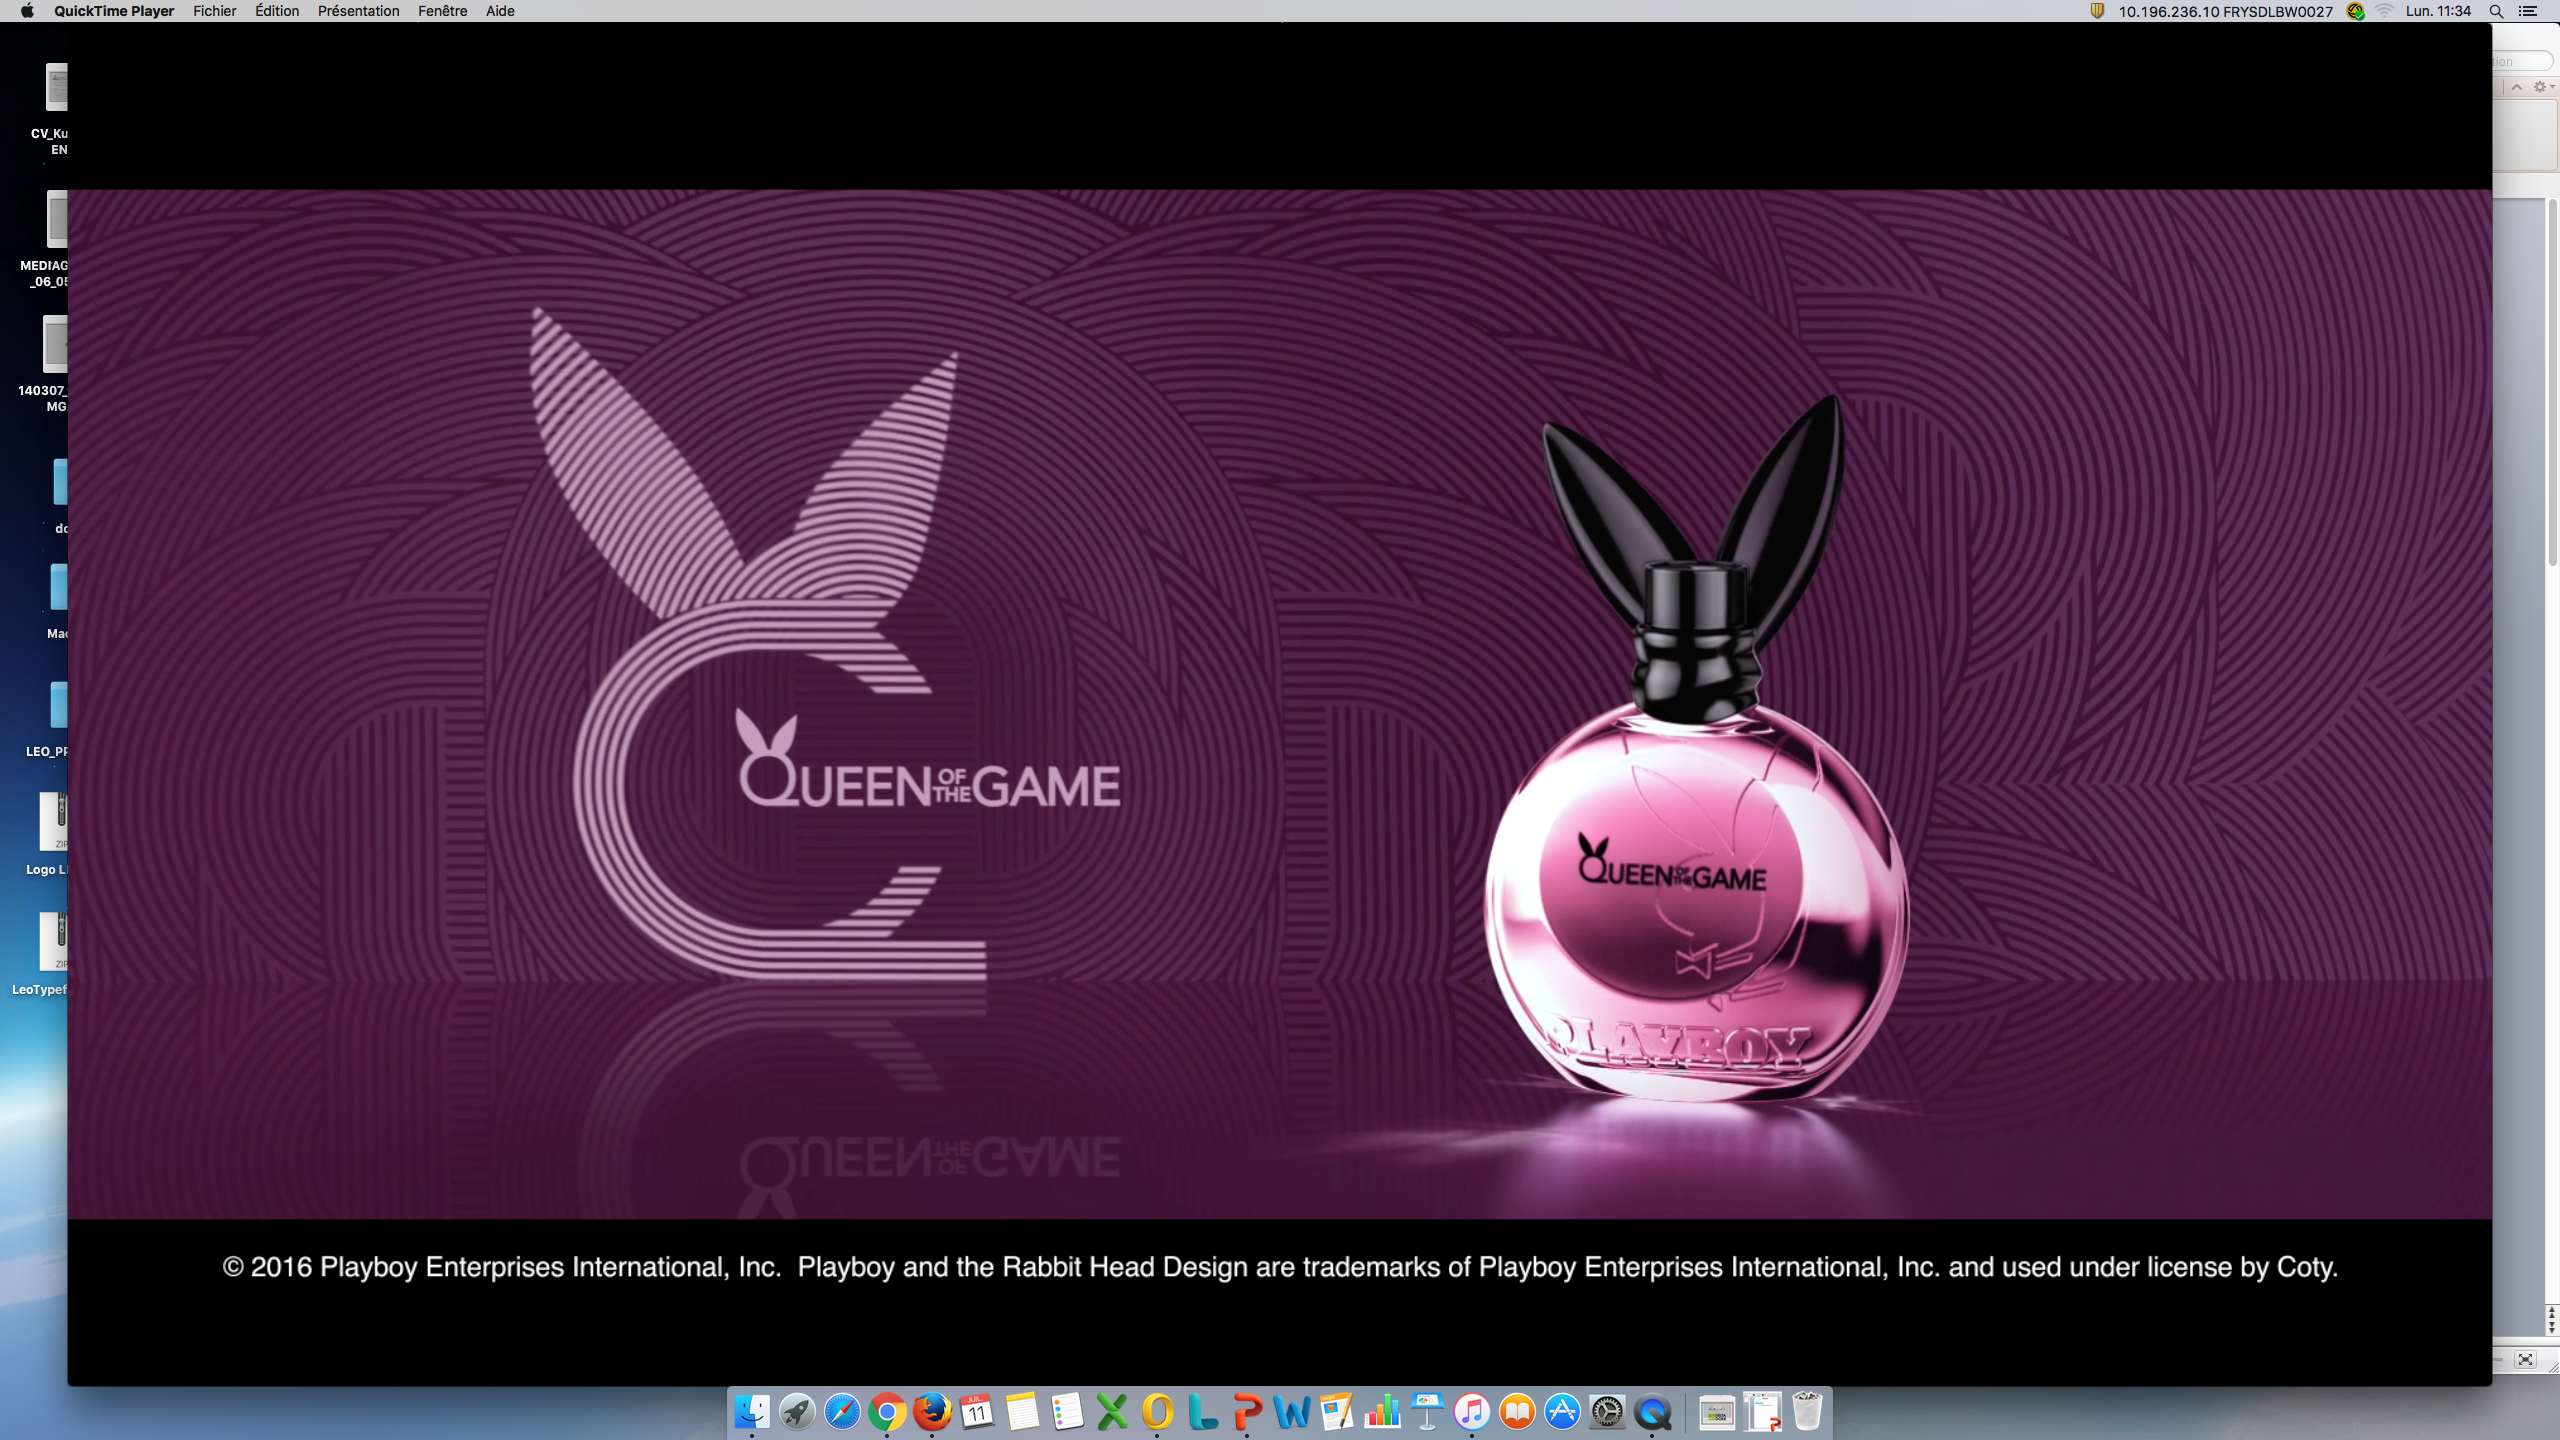Launch Pages from the dock
The image size is (2560, 1440).
(1337, 1412)
